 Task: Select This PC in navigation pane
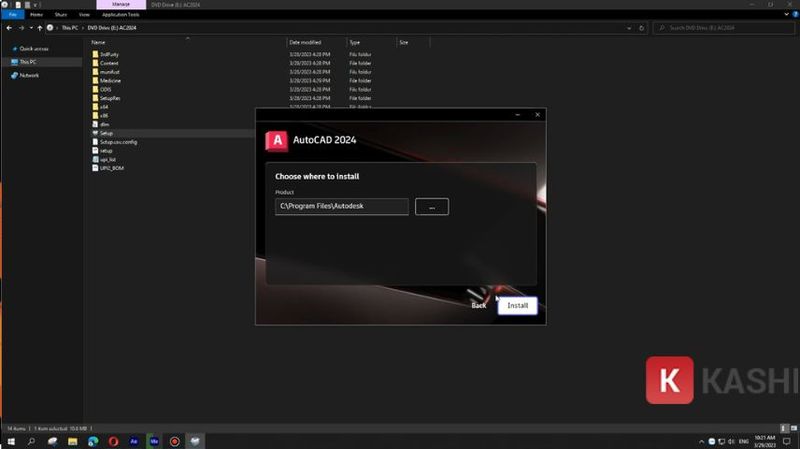pyautogui.click(x=27, y=62)
